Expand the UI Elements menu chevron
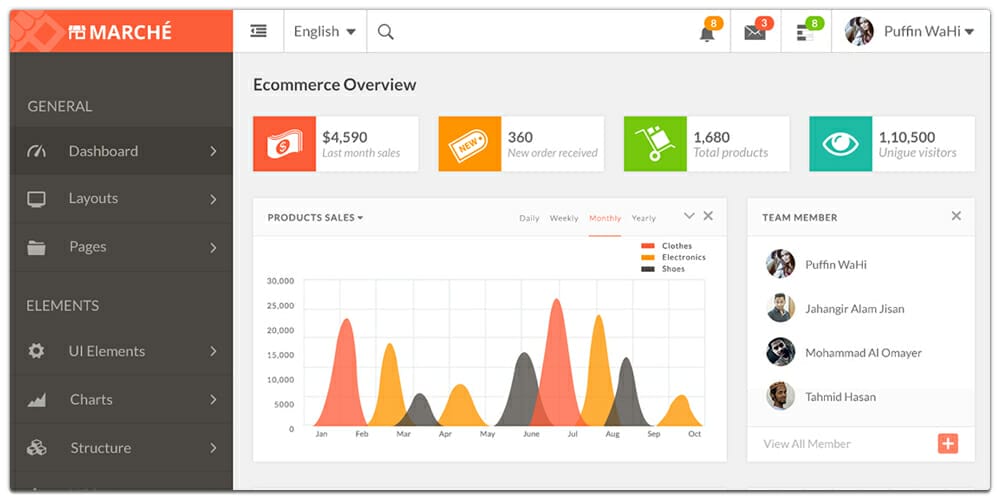1000x500 pixels. point(213,351)
